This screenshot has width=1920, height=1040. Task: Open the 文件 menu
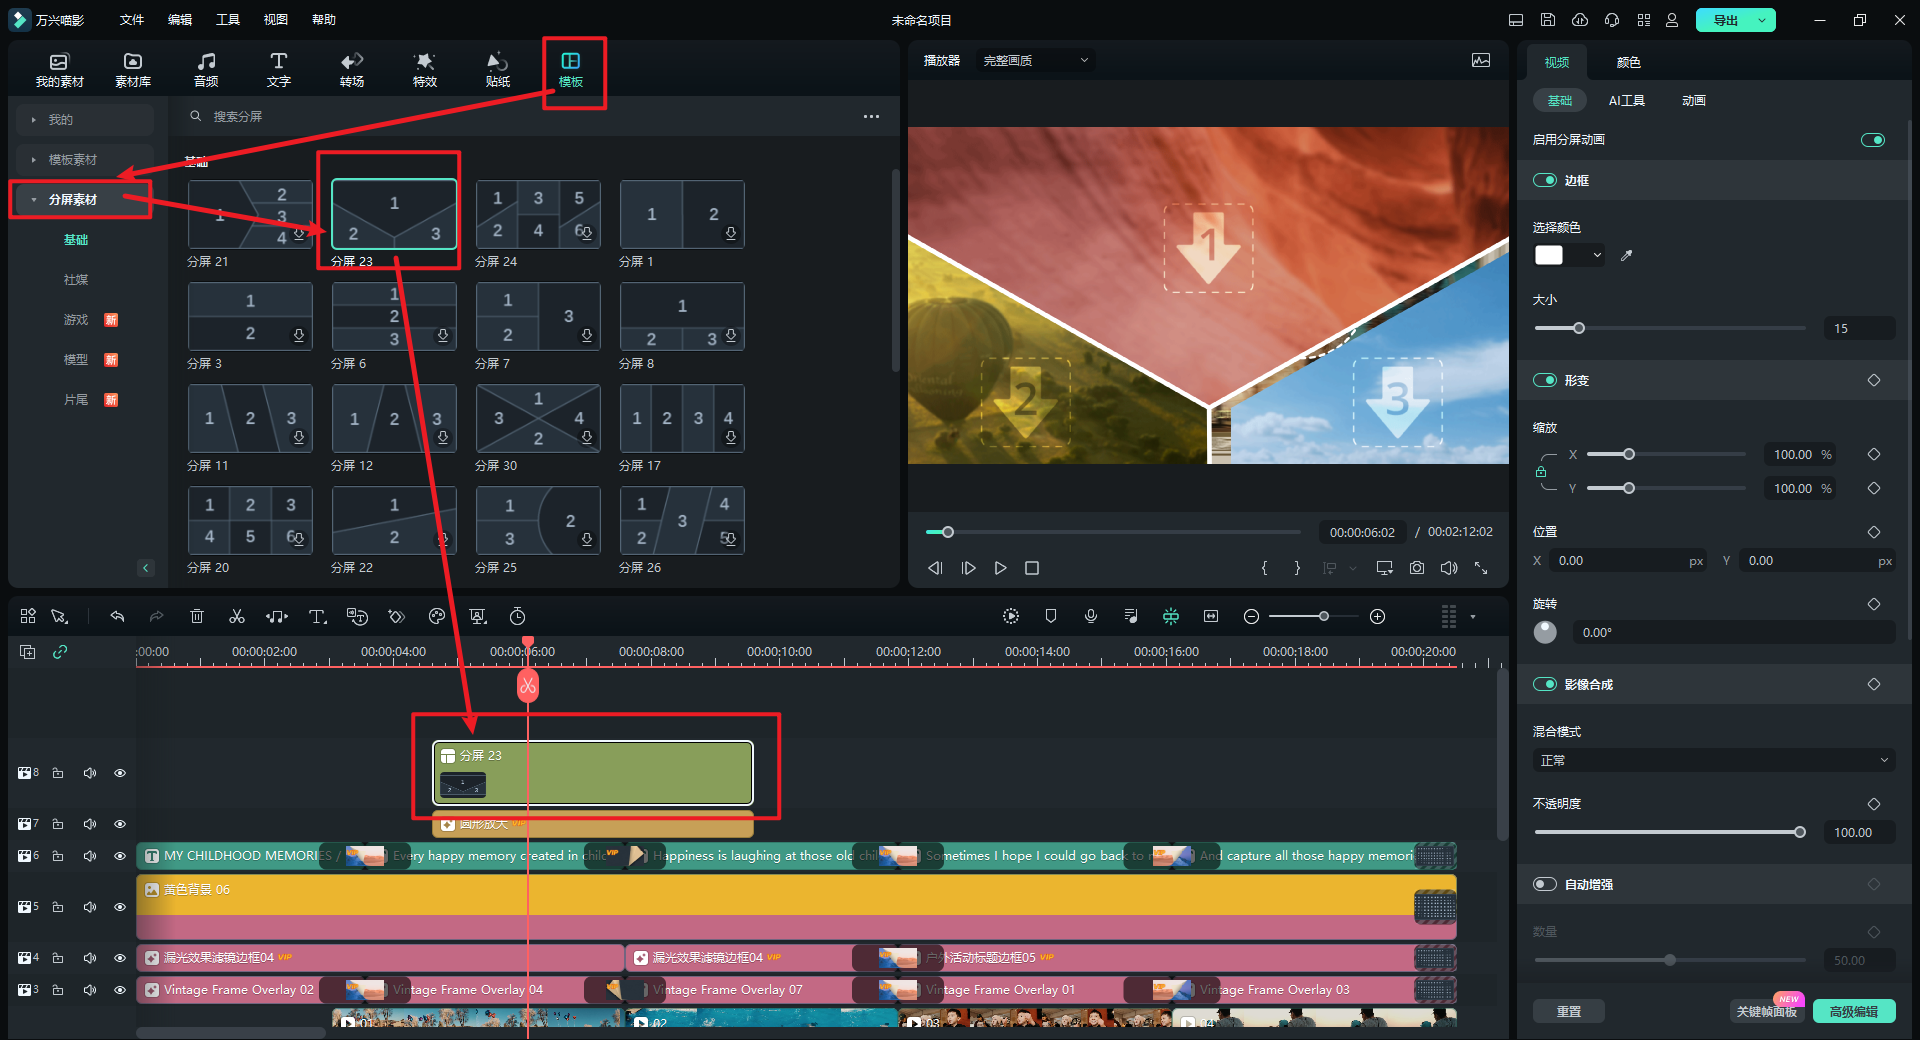coord(131,20)
